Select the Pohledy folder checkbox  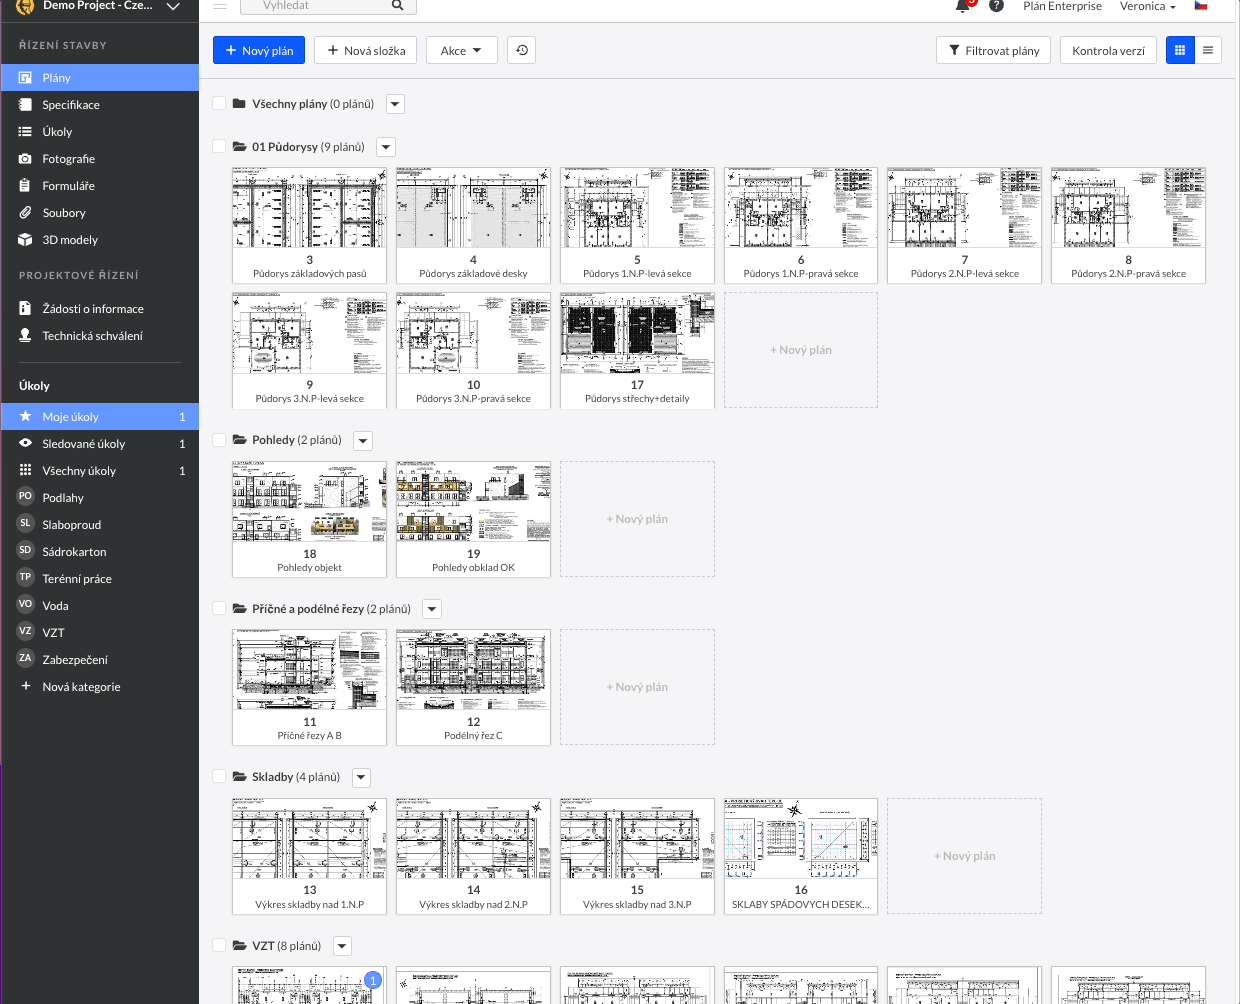[x=219, y=439]
